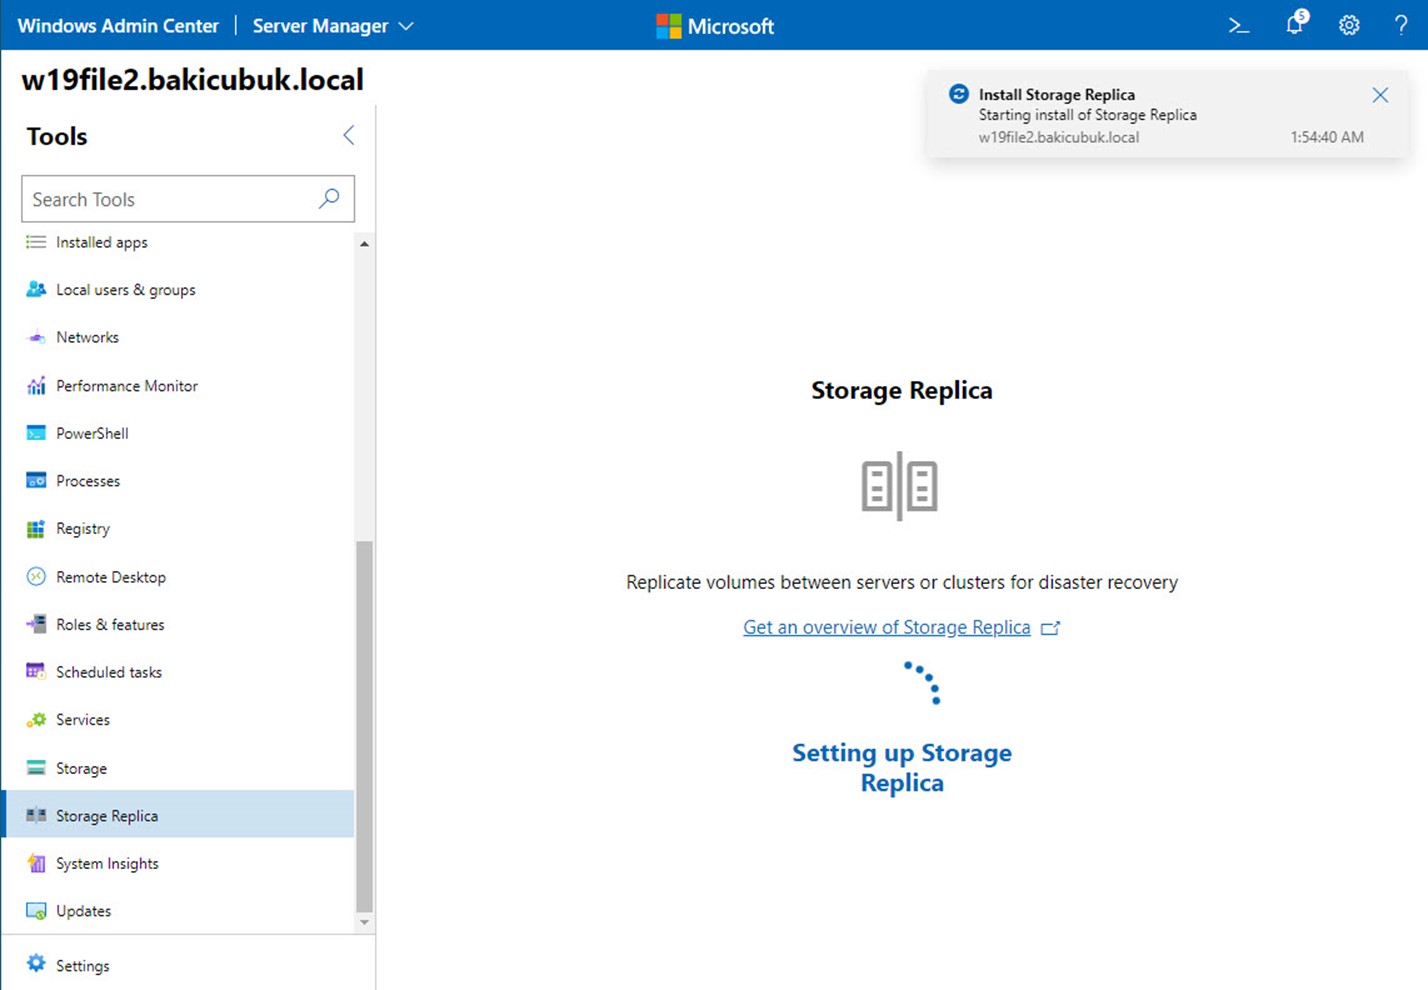Focus the Search Tools field
Screen dimensions: 1428x990
pyautogui.click(x=188, y=199)
